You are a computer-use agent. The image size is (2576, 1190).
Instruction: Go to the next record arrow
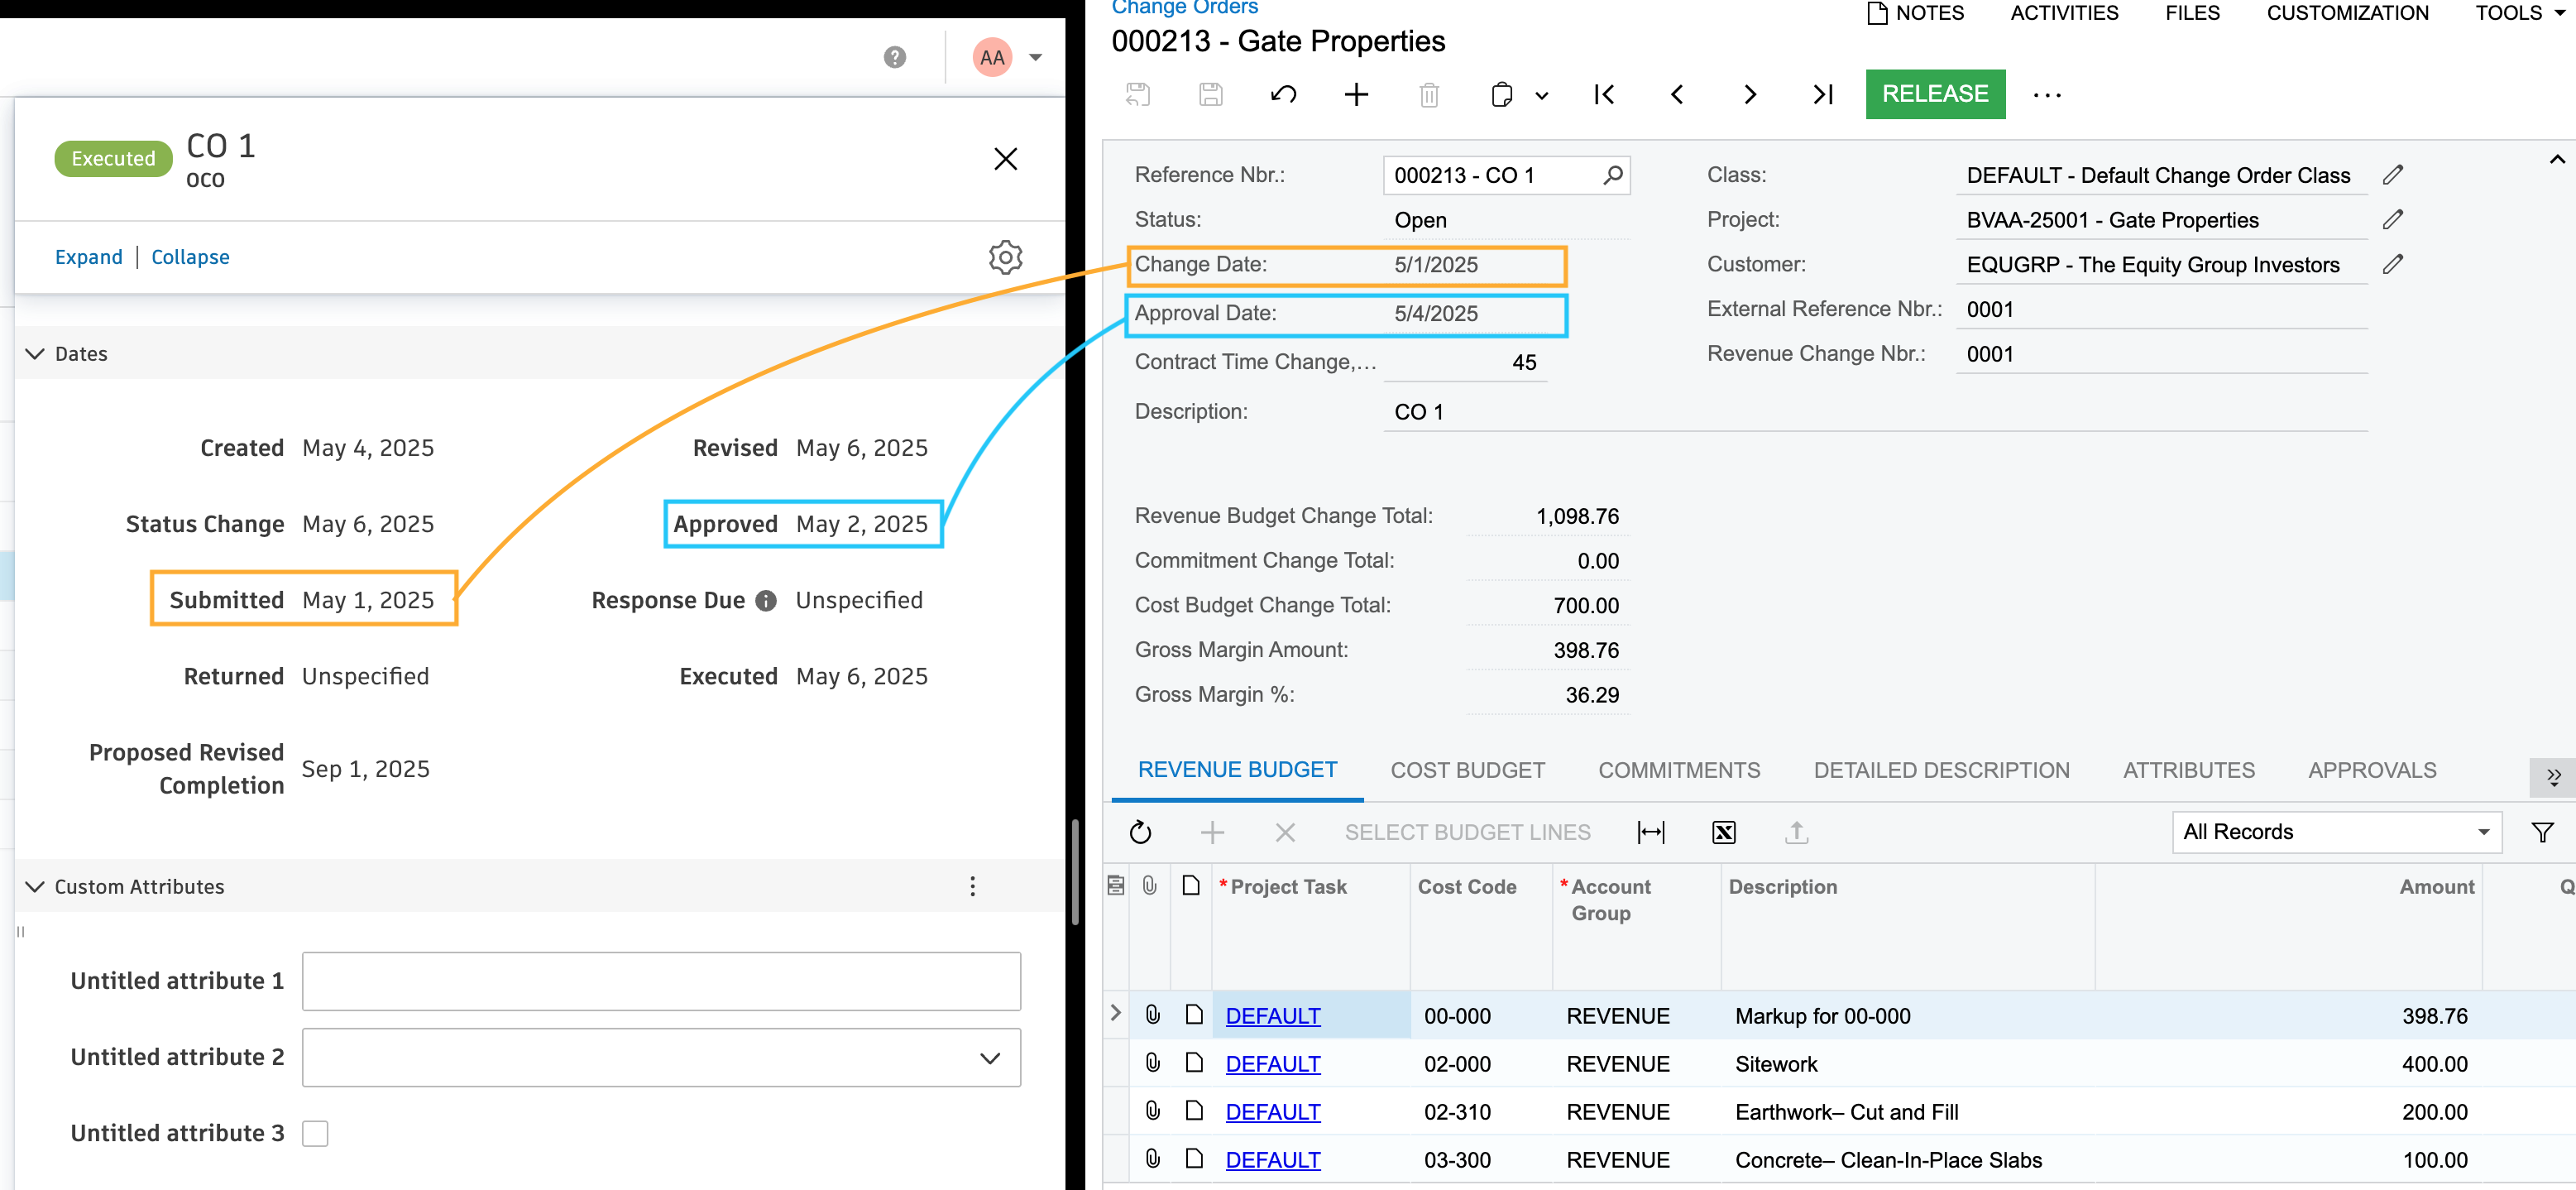[x=1749, y=95]
